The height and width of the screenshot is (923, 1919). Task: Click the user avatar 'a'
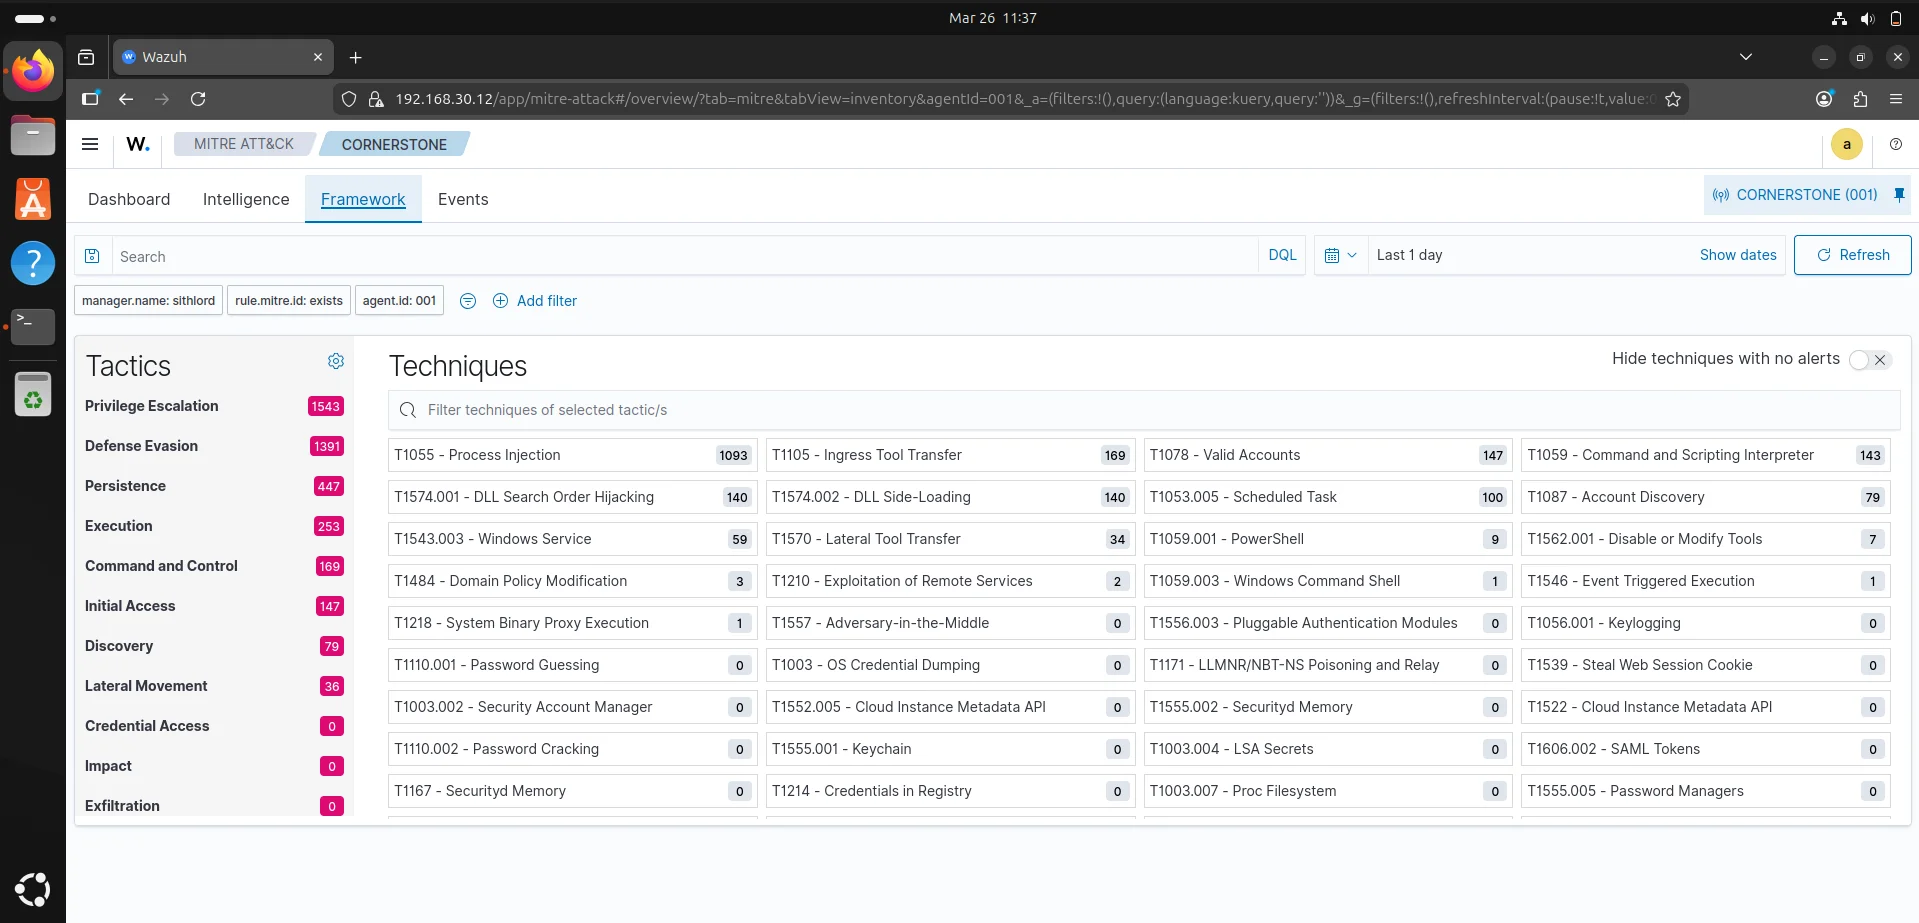click(1846, 144)
